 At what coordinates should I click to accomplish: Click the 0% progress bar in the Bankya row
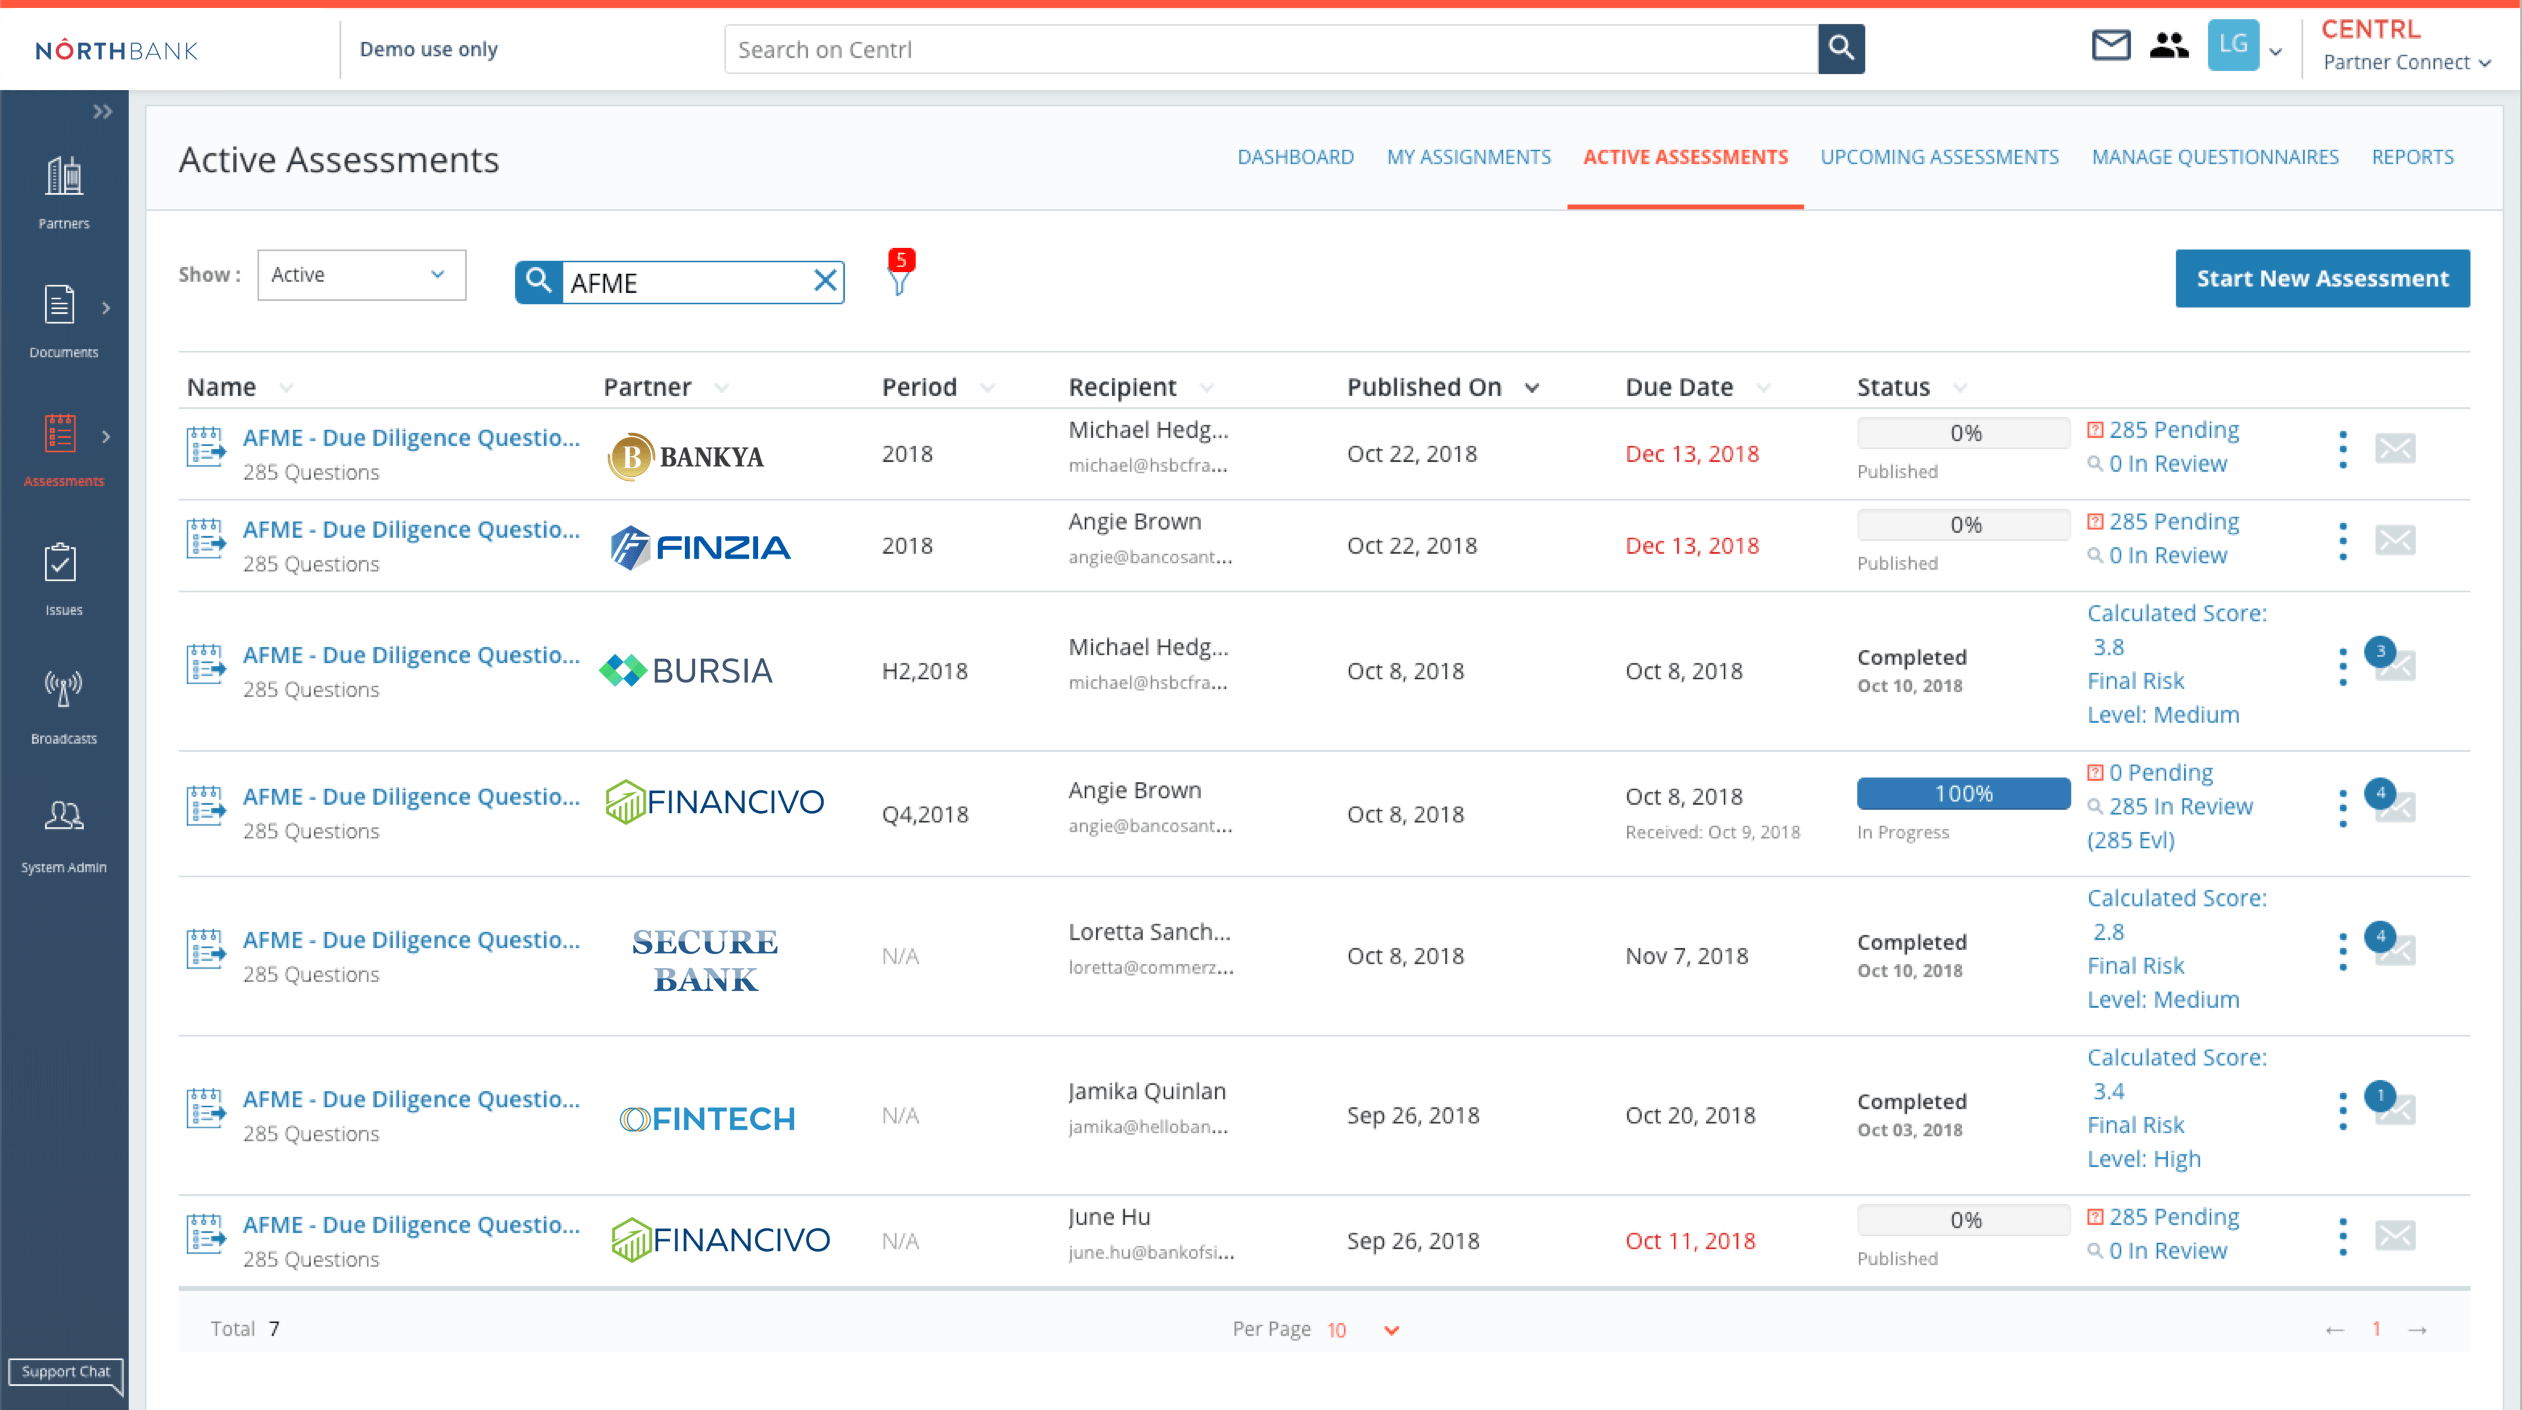point(1963,433)
